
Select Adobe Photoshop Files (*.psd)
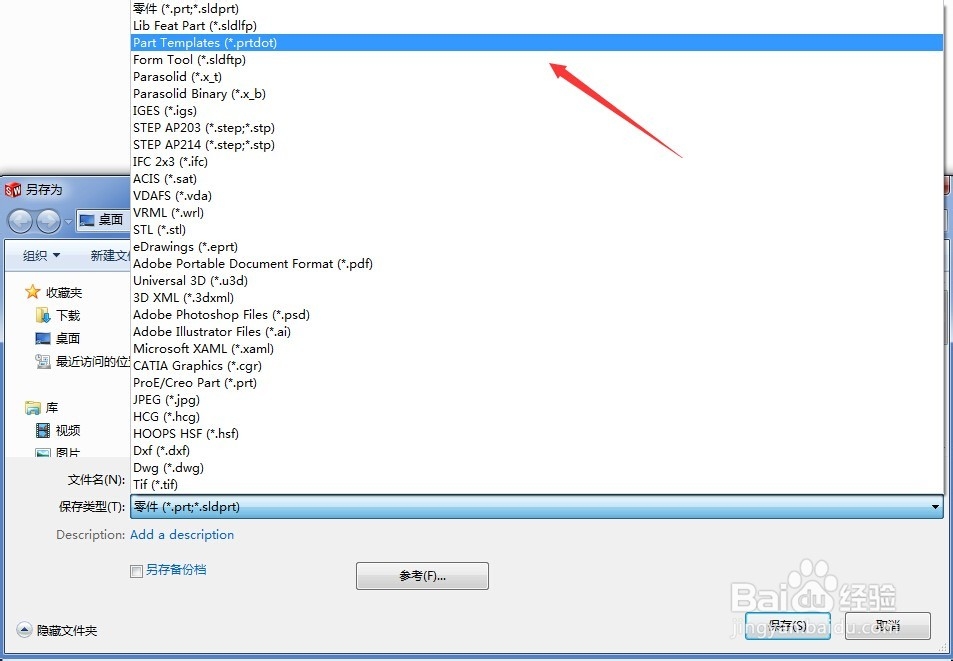pyautogui.click(x=537, y=315)
